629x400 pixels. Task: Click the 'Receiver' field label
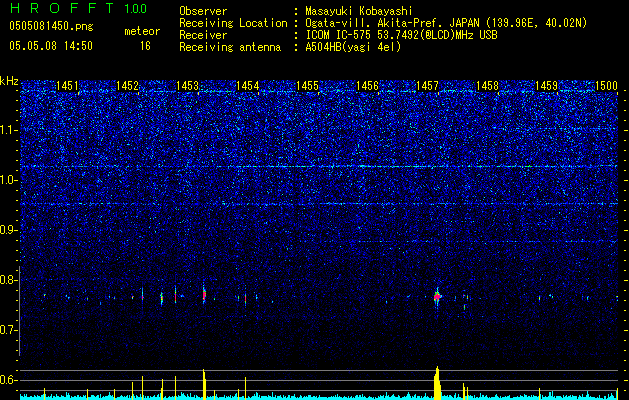coord(203,35)
